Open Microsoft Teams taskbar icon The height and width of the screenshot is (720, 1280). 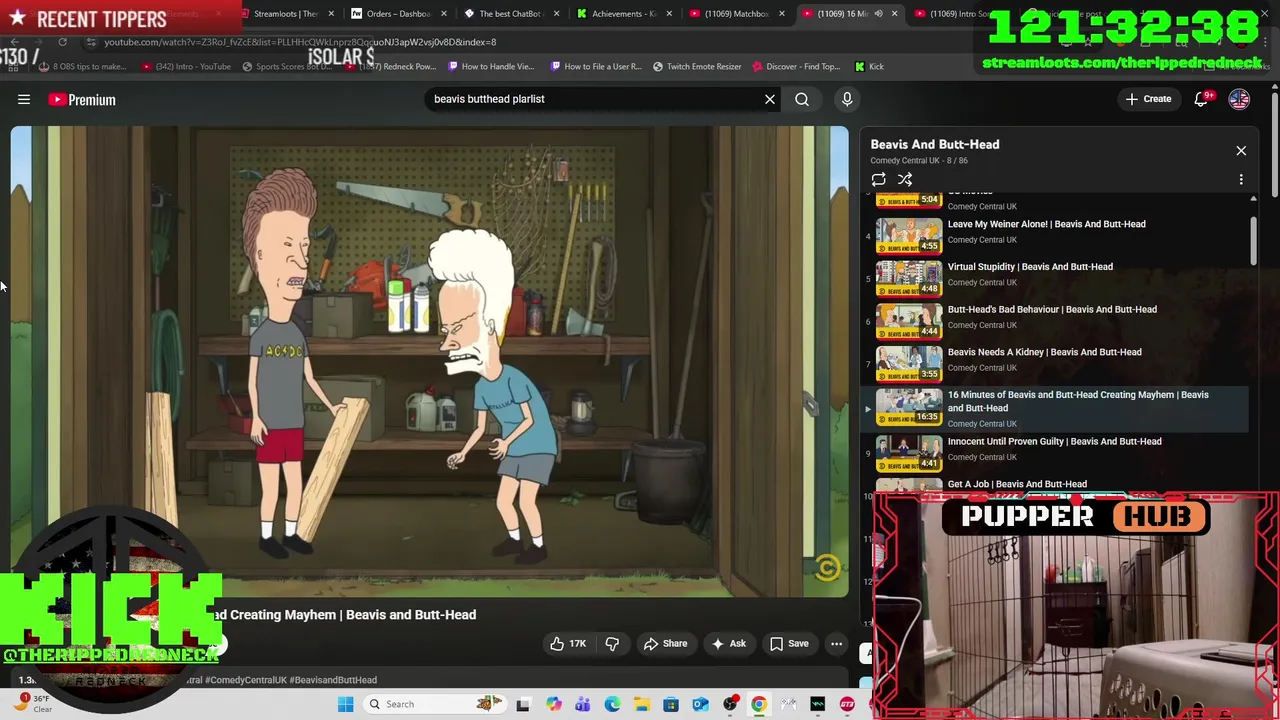click(582, 704)
